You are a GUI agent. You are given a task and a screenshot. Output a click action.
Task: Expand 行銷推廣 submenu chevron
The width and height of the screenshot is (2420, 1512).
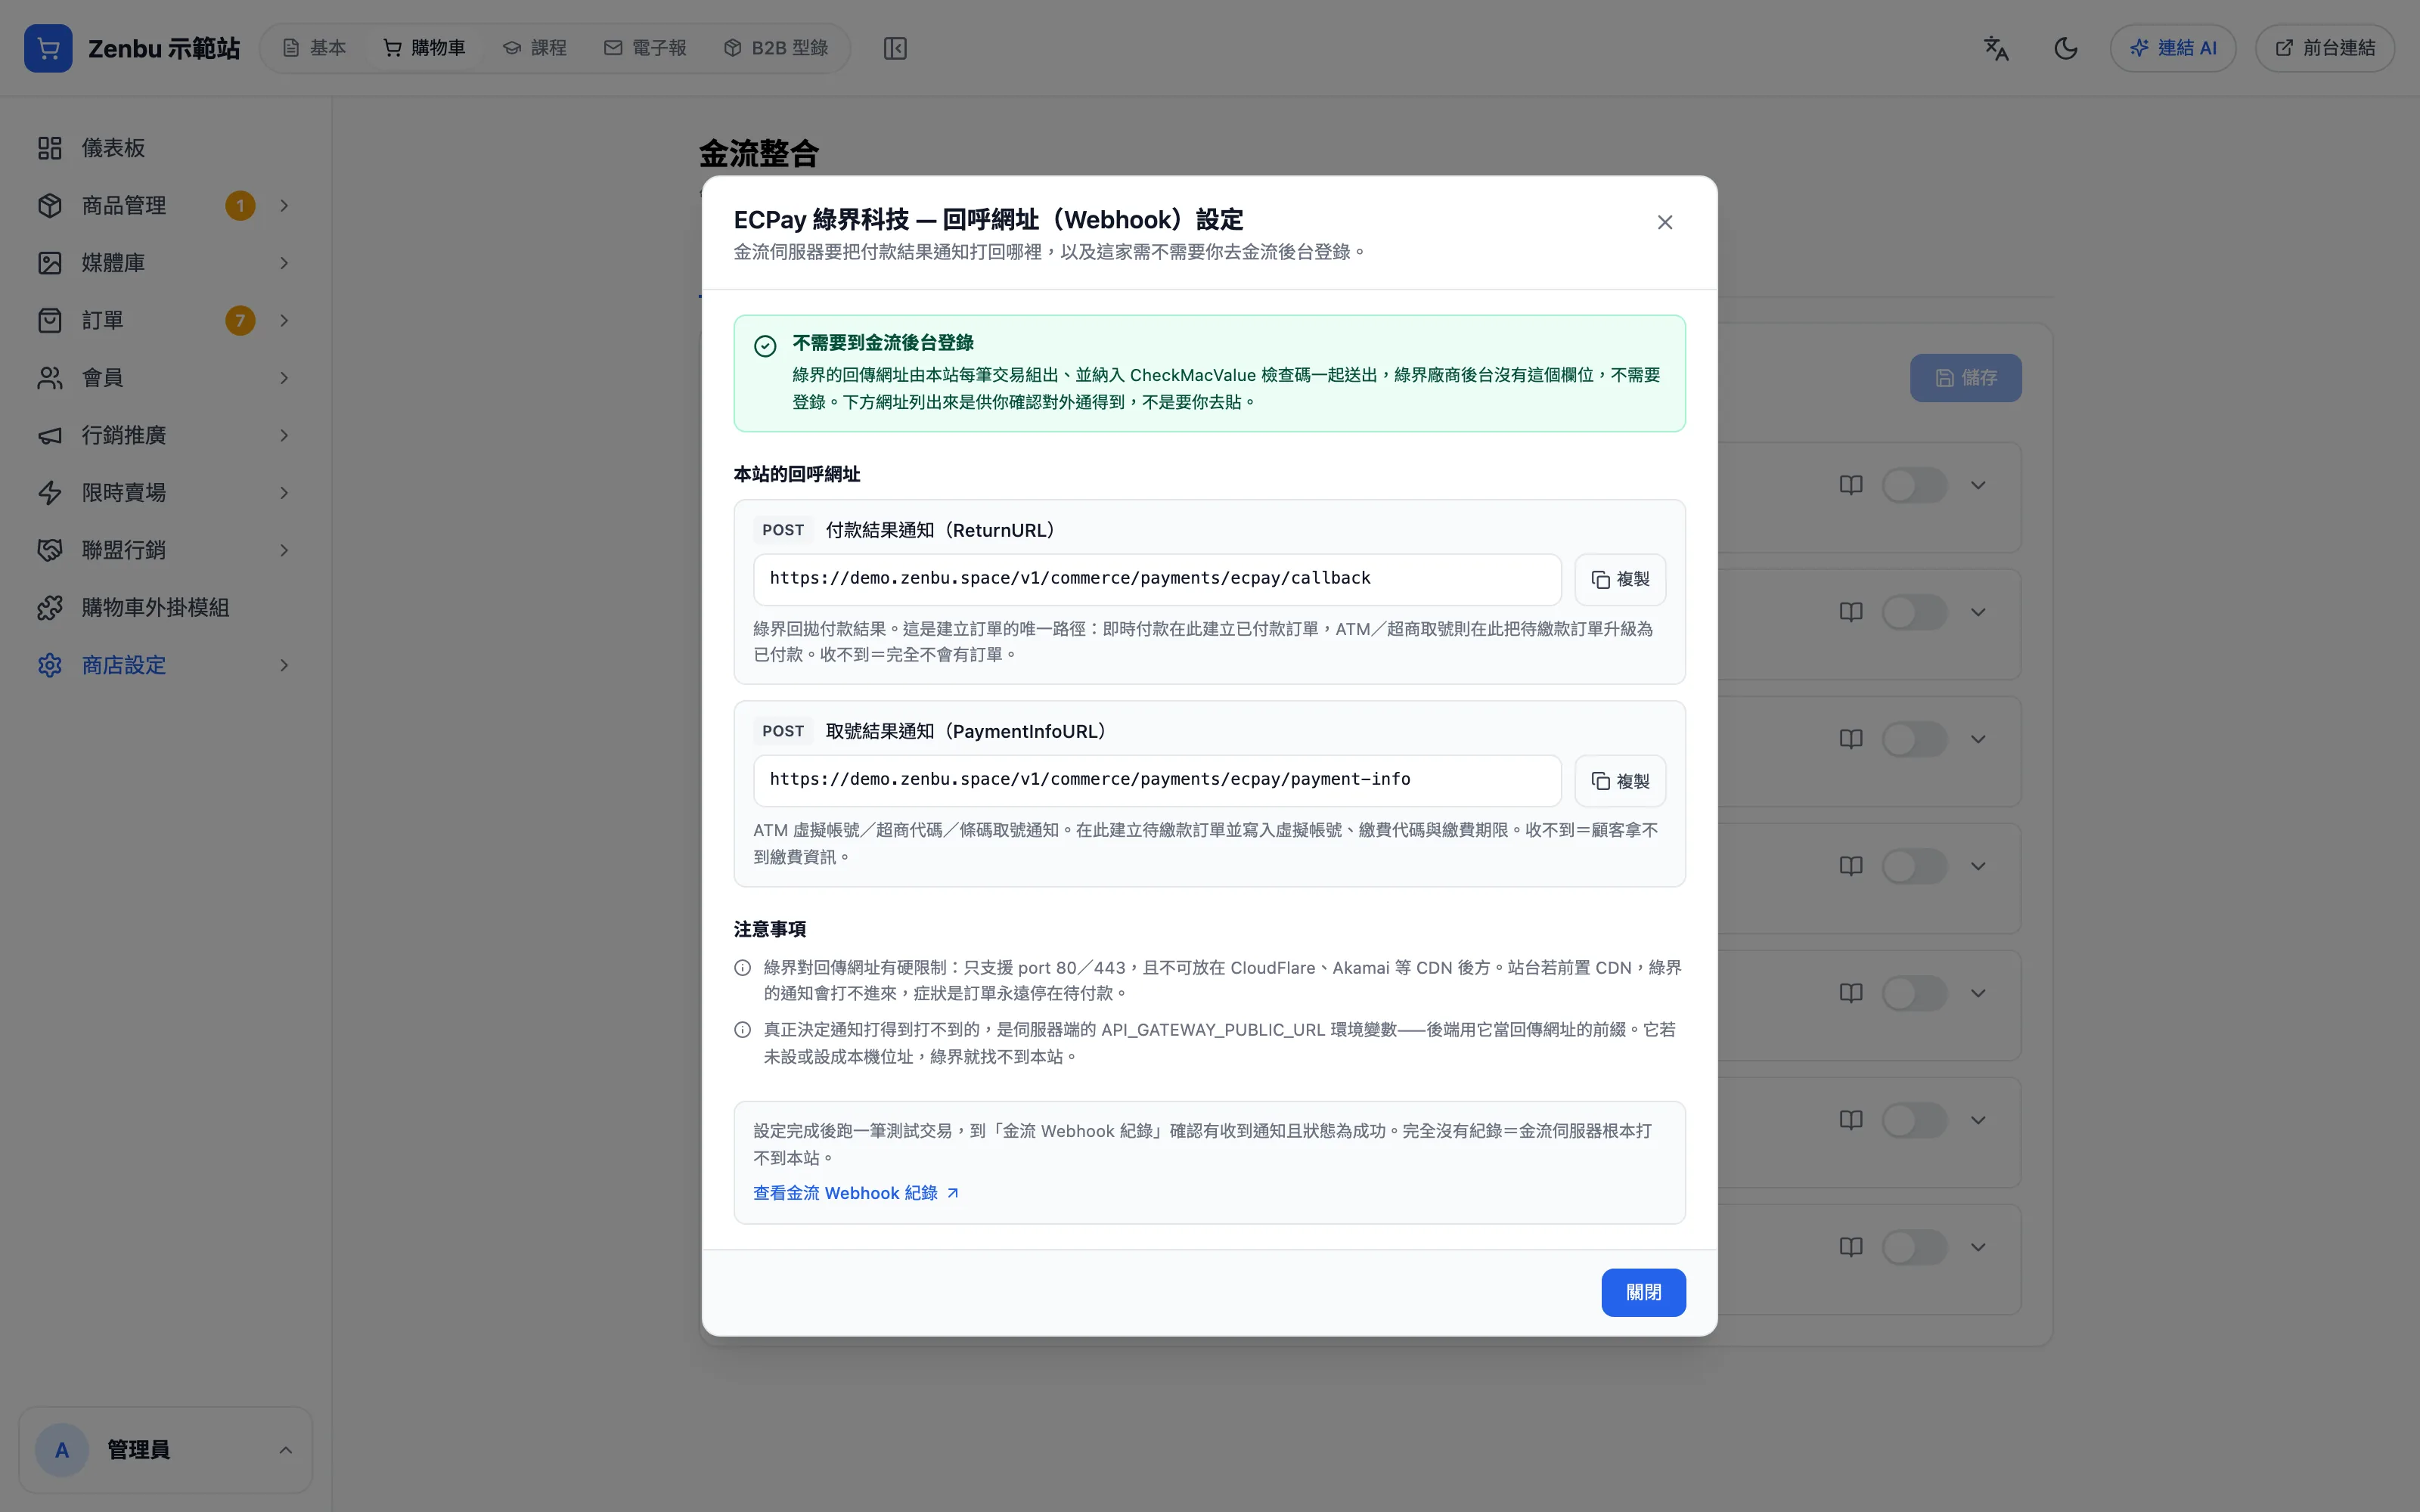click(284, 436)
